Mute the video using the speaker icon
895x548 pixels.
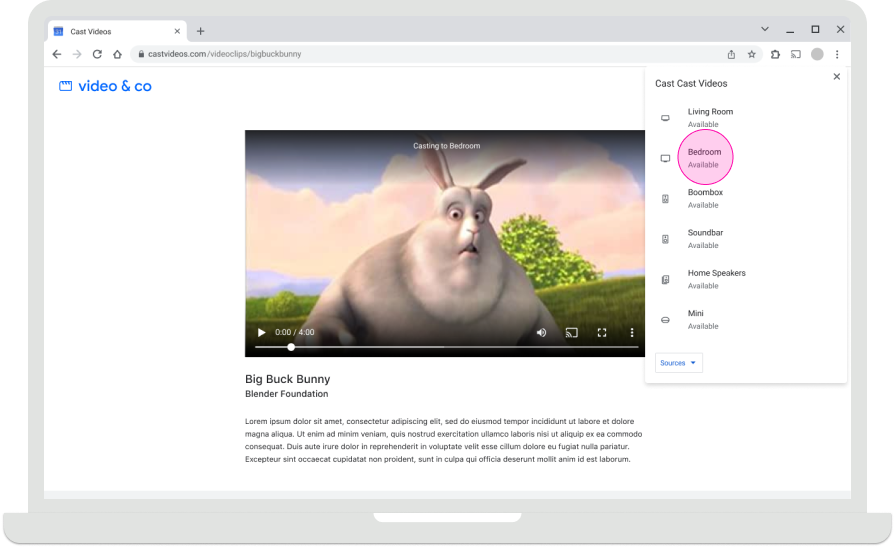pyautogui.click(x=541, y=333)
